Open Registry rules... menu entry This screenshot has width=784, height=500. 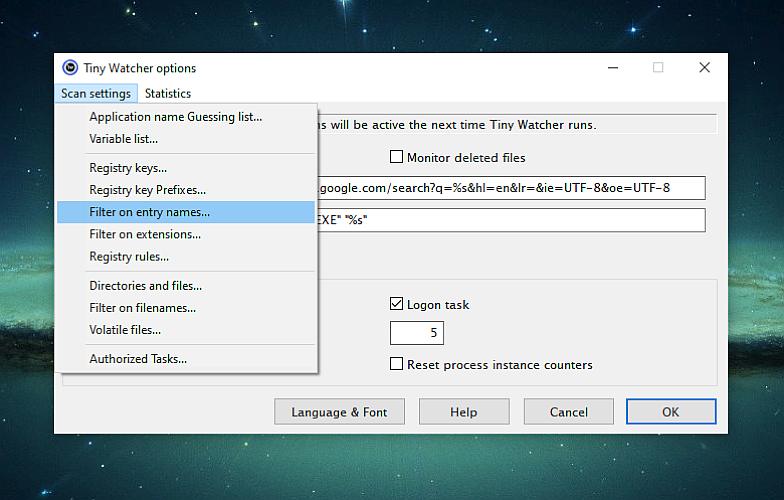coord(186,256)
